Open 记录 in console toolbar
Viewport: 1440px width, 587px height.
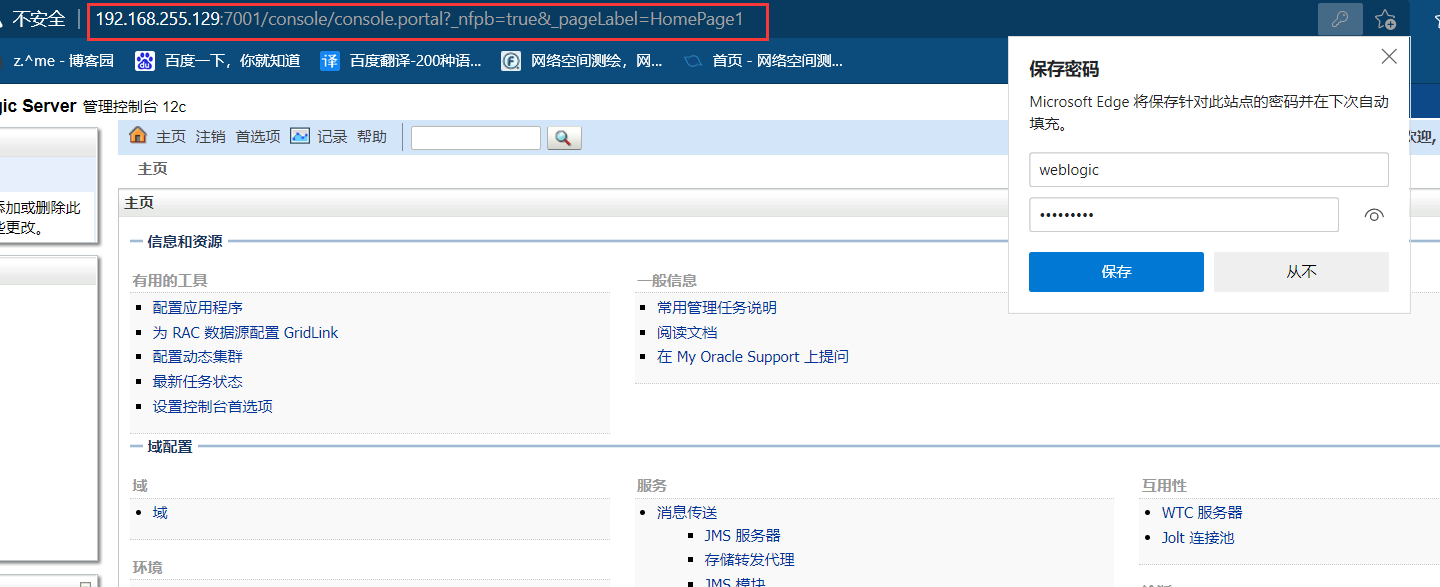(x=333, y=137)
